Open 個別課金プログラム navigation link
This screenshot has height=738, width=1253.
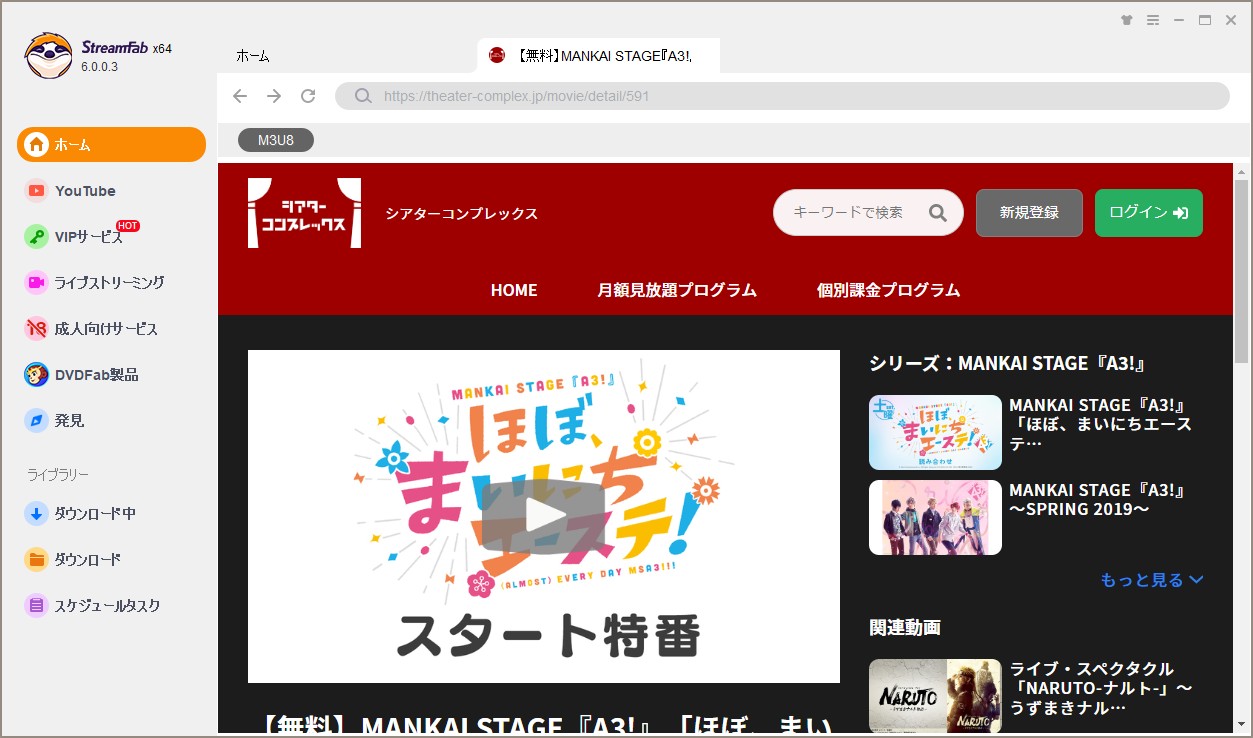pos(888,290)
